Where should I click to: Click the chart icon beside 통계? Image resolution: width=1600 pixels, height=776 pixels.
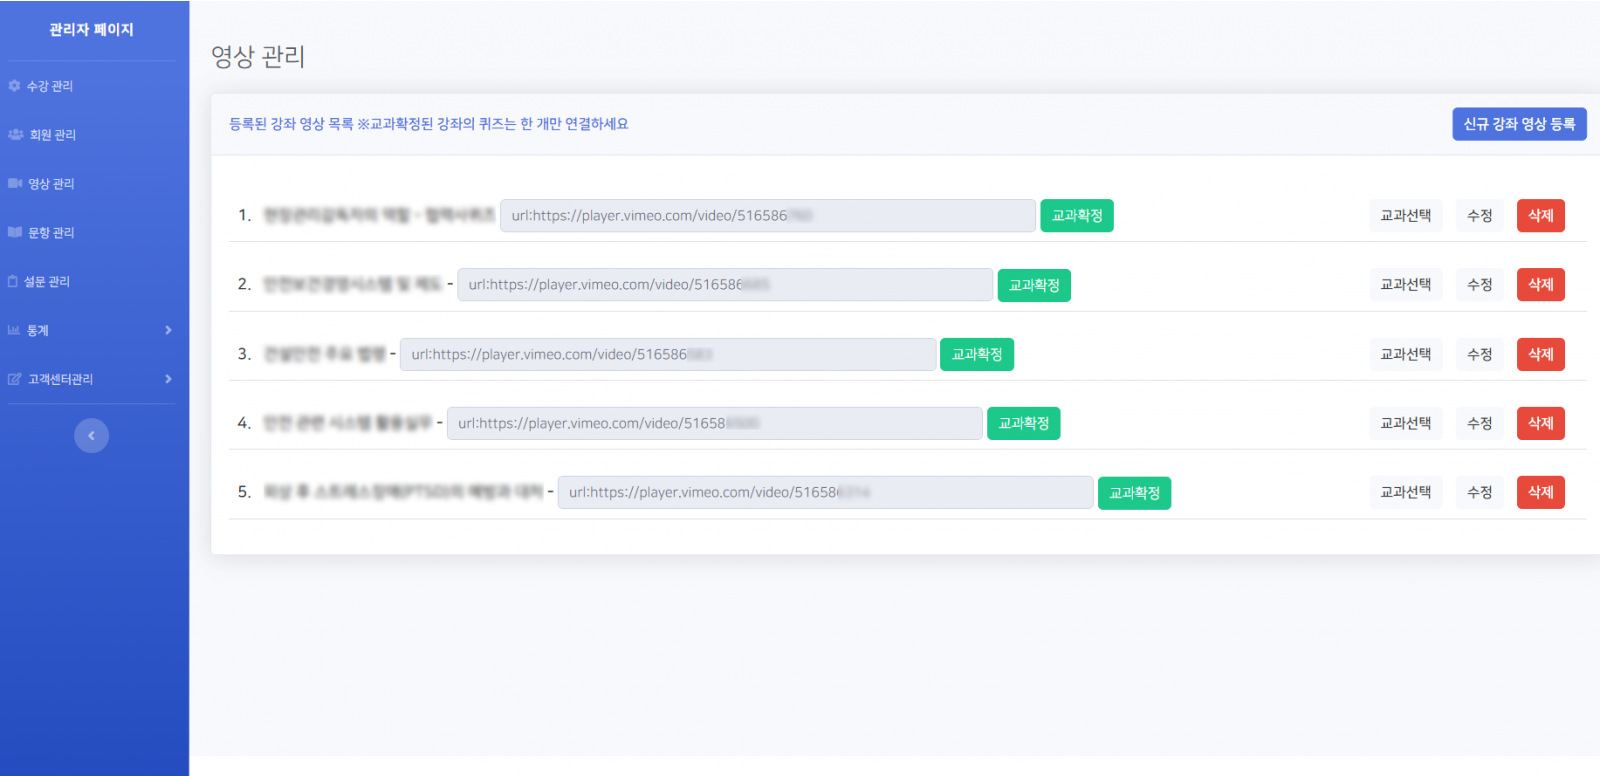(x=14, y=330)
